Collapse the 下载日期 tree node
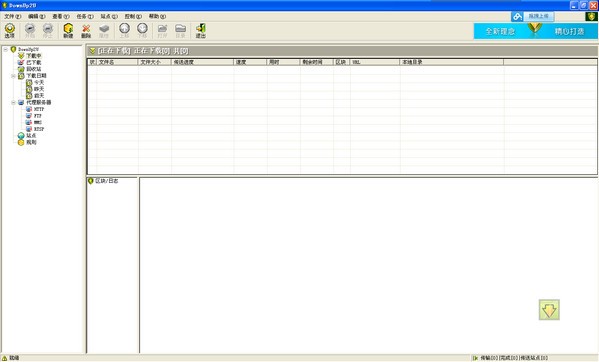The image size is (599, 362). point(13,76)
